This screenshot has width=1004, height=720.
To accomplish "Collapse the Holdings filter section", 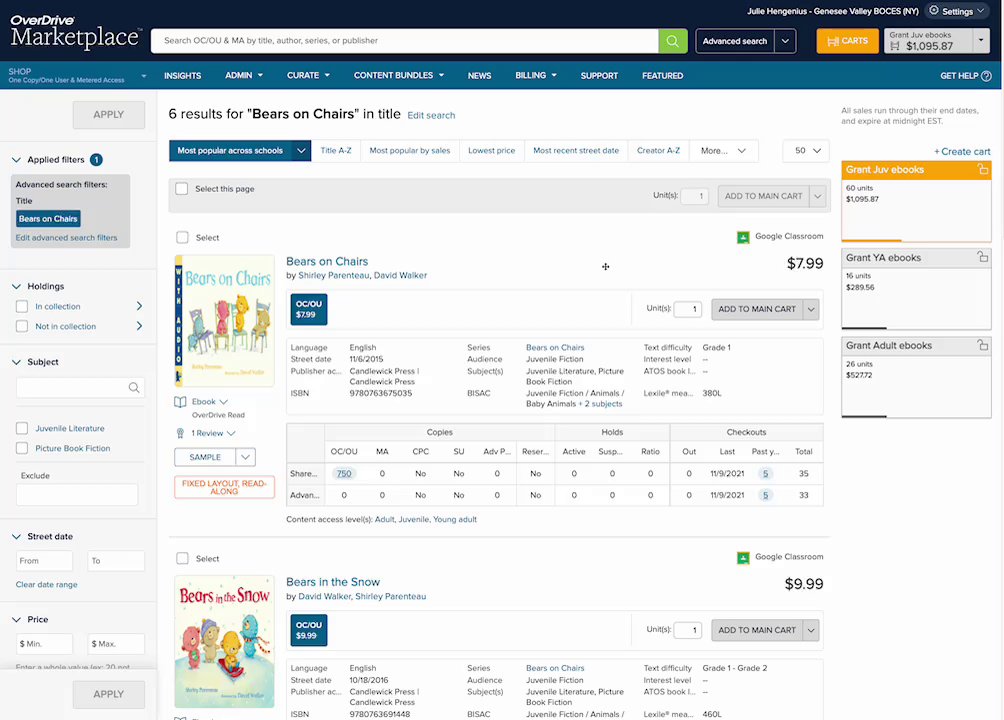I will click(17, 286).
